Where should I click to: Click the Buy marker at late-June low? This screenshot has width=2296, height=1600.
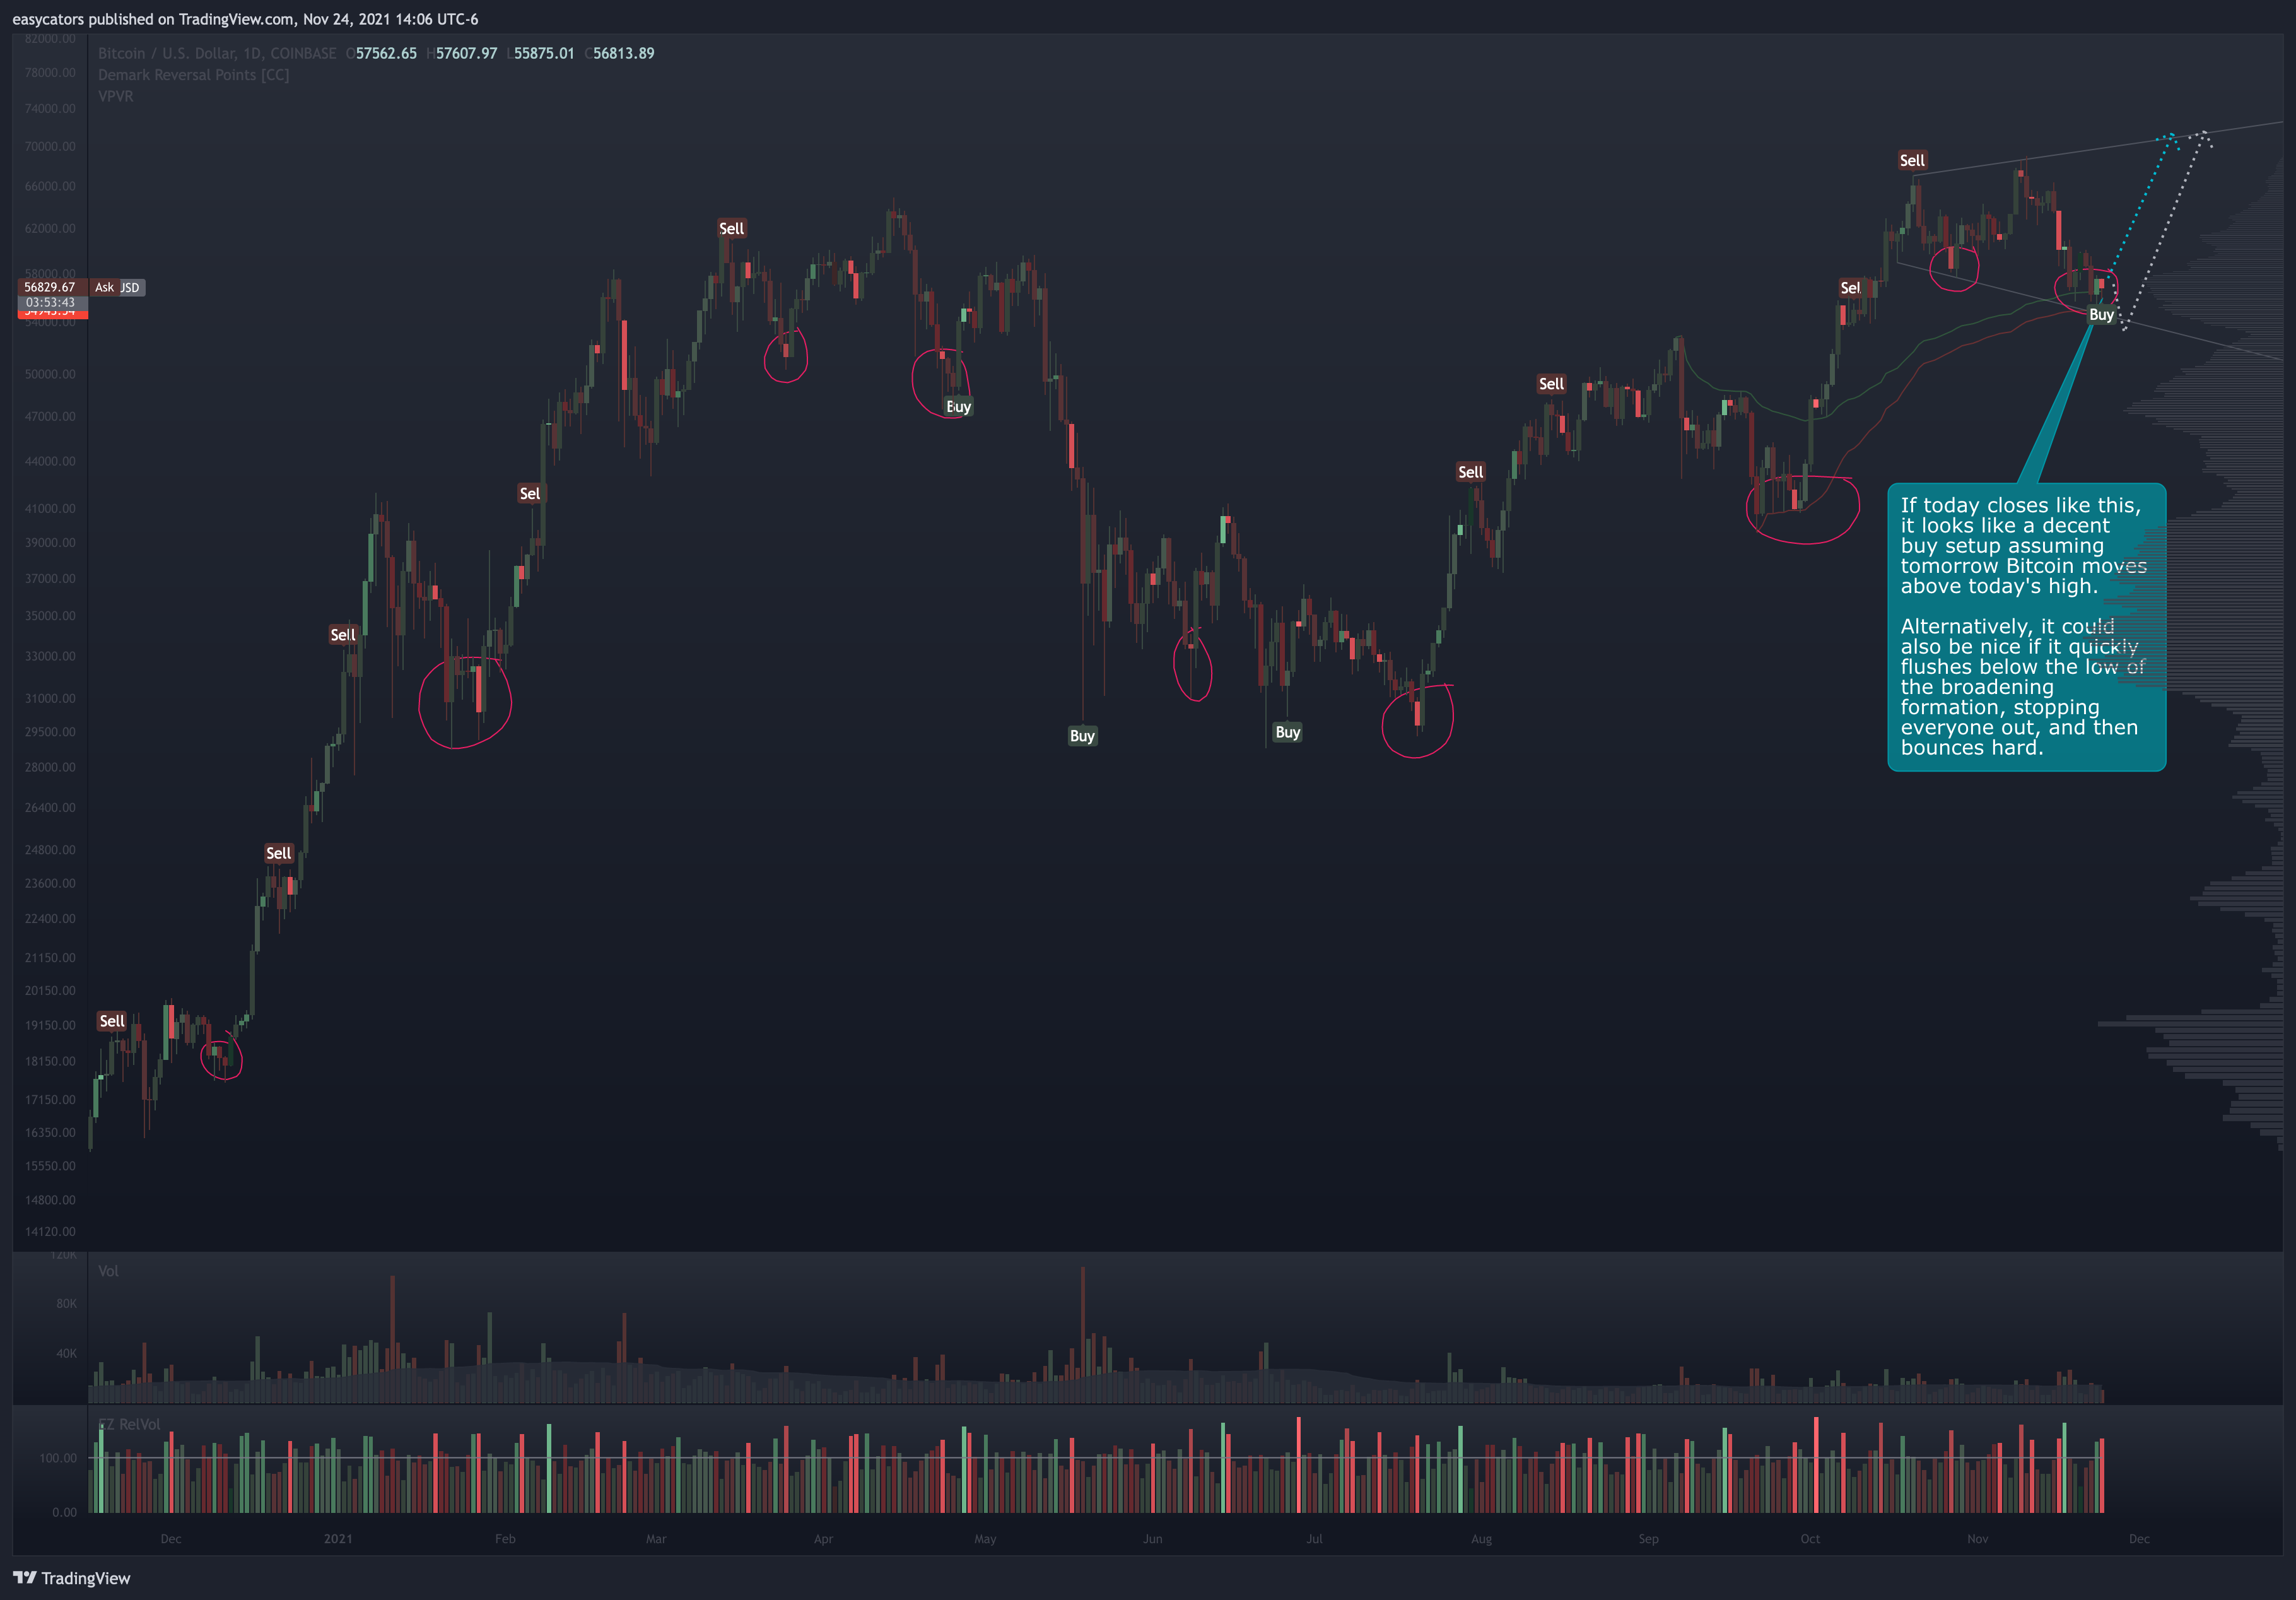tap(1287, 732)
